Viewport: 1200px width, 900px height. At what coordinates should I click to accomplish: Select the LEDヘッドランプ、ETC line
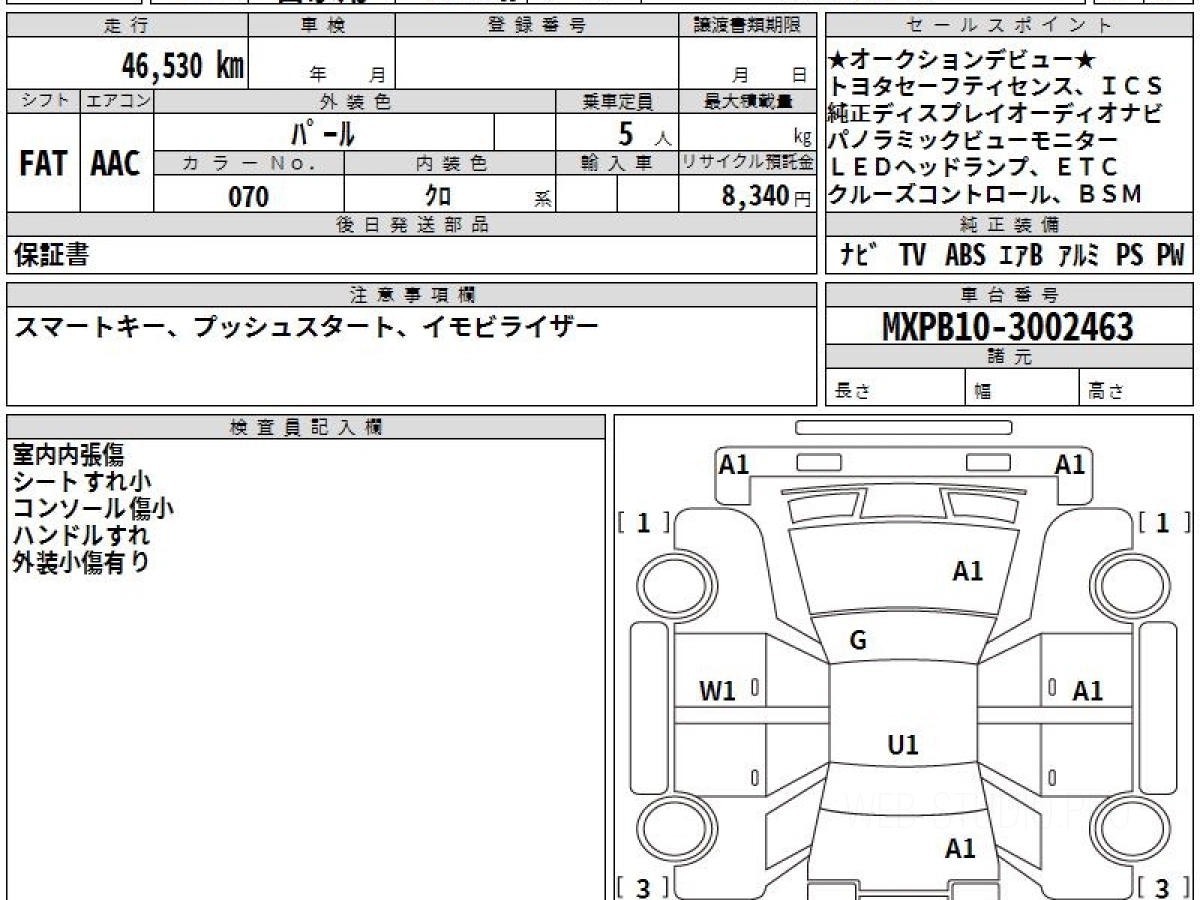point(974,167)
